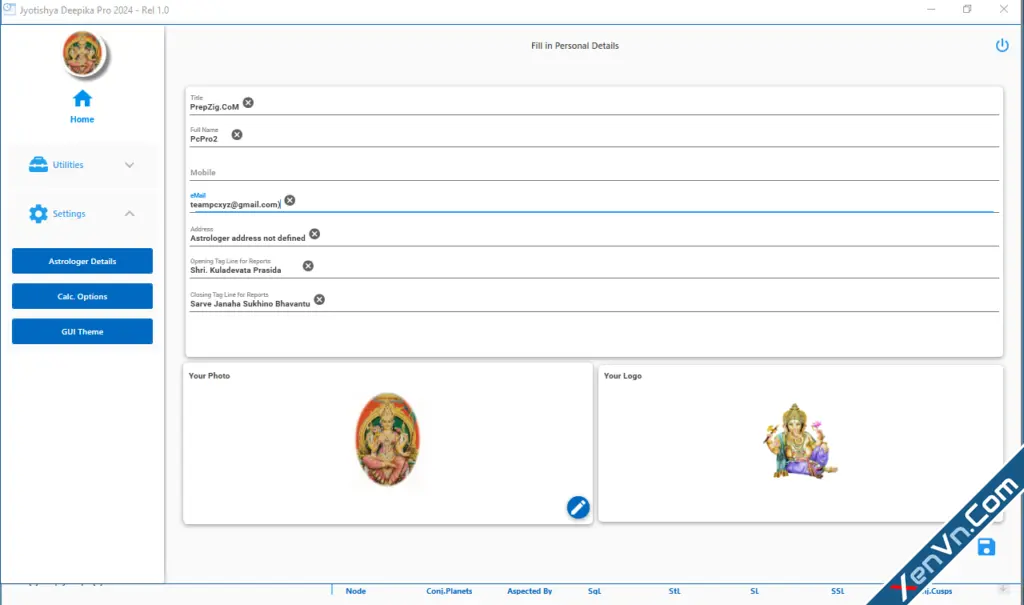
Task: Click the Closing Tag Line field
Action: tap(594, 301)
